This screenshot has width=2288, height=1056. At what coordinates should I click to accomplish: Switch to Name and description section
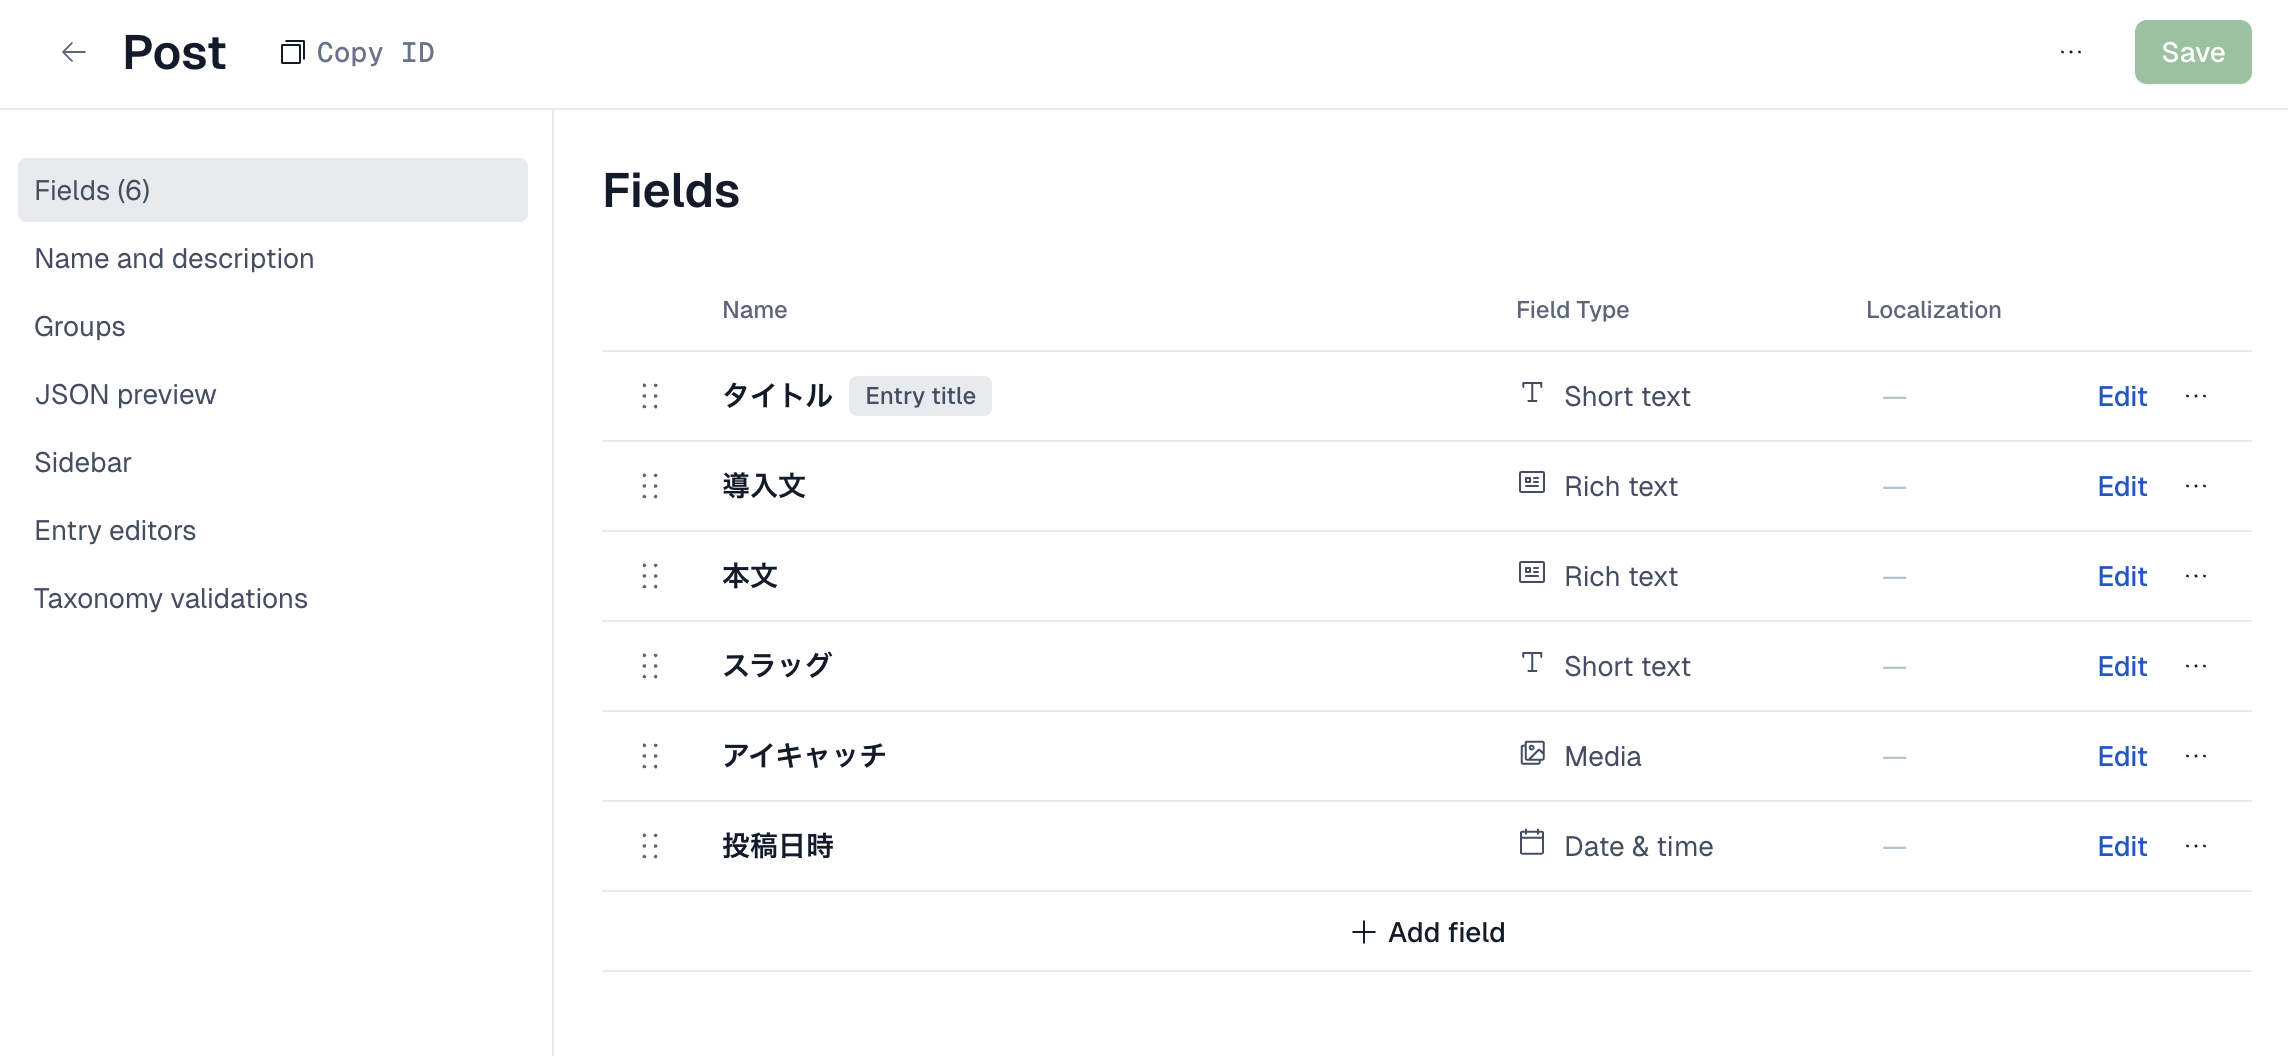(174, 258)
